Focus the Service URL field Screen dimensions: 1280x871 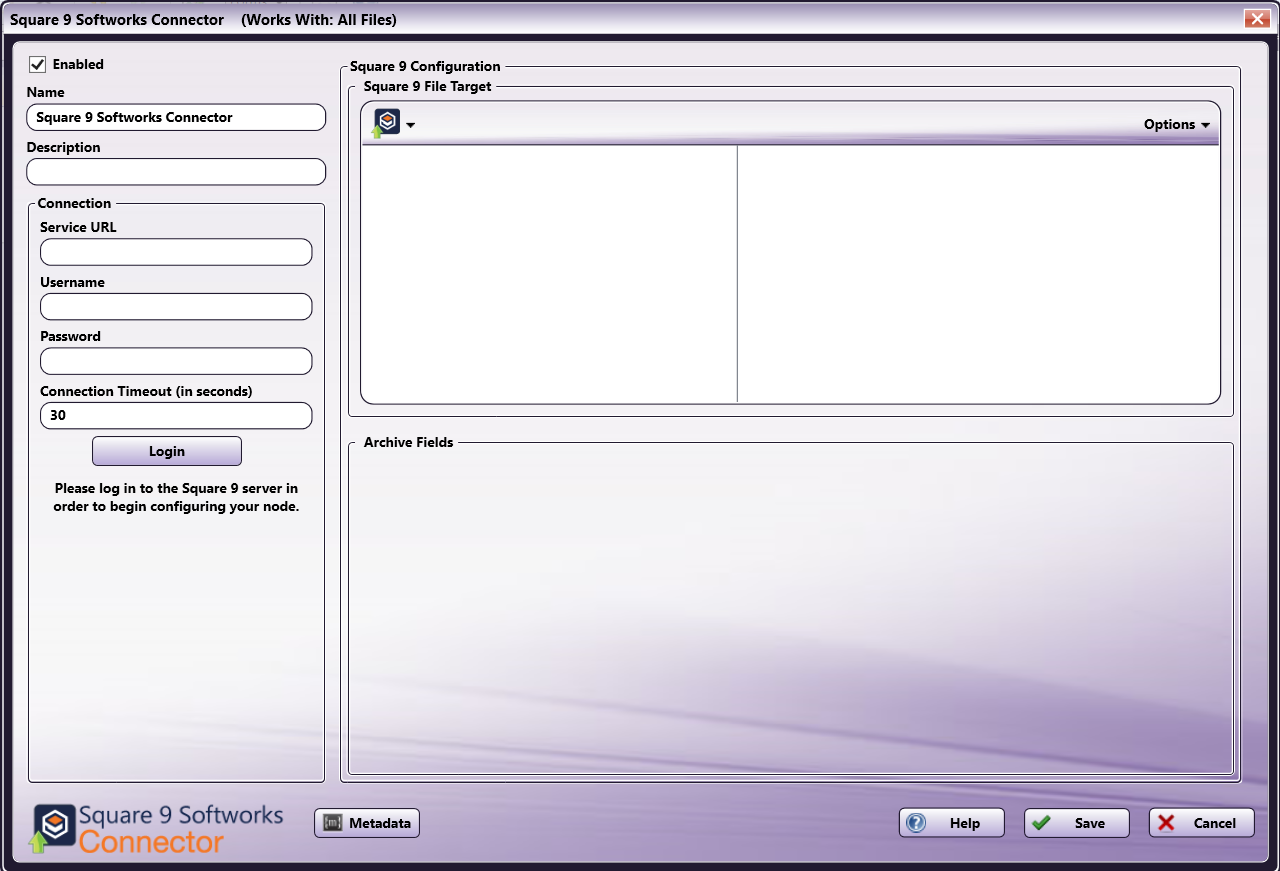[176, 252]
